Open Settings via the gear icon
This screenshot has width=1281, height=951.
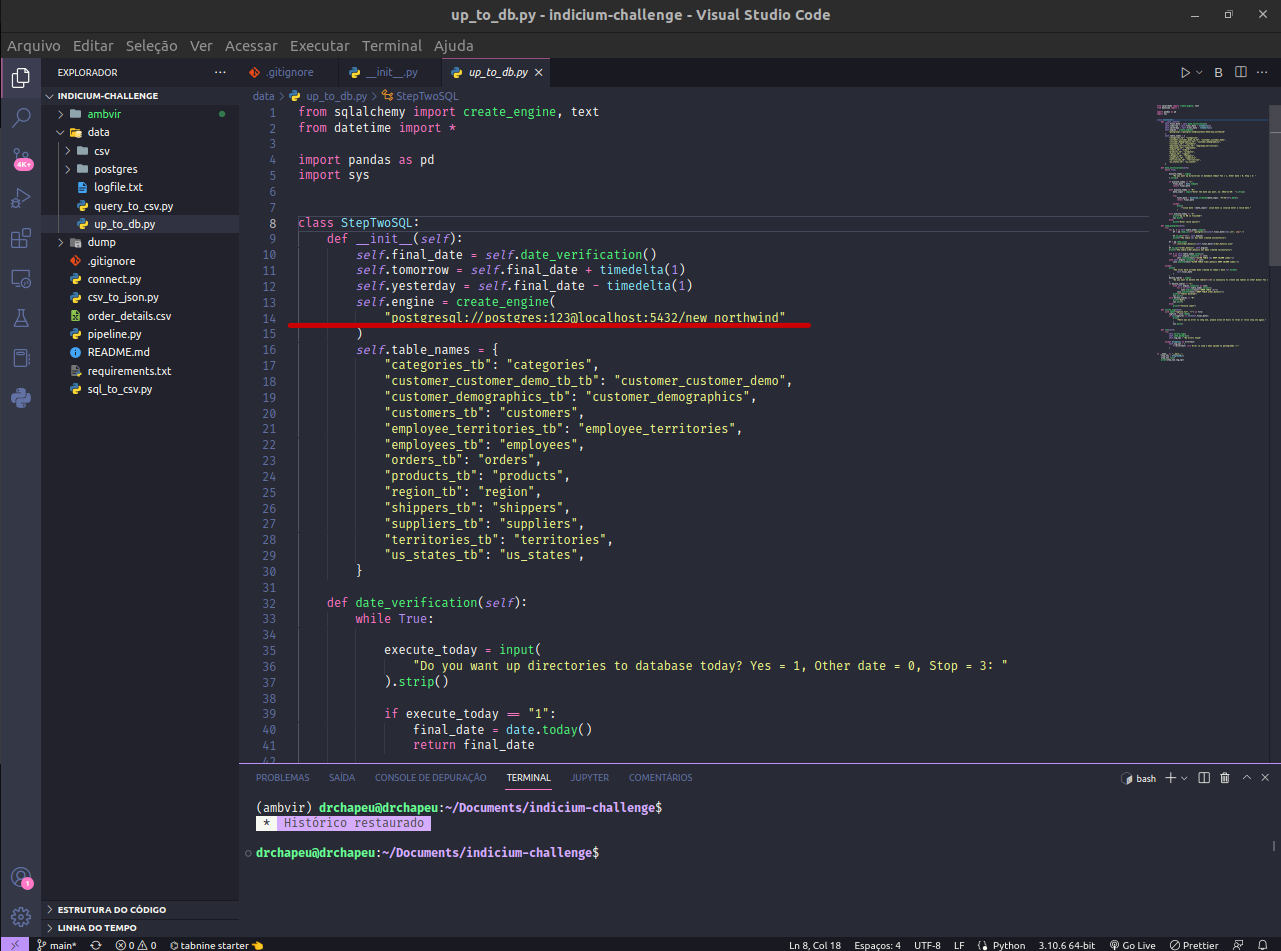[x=20, y=916]
